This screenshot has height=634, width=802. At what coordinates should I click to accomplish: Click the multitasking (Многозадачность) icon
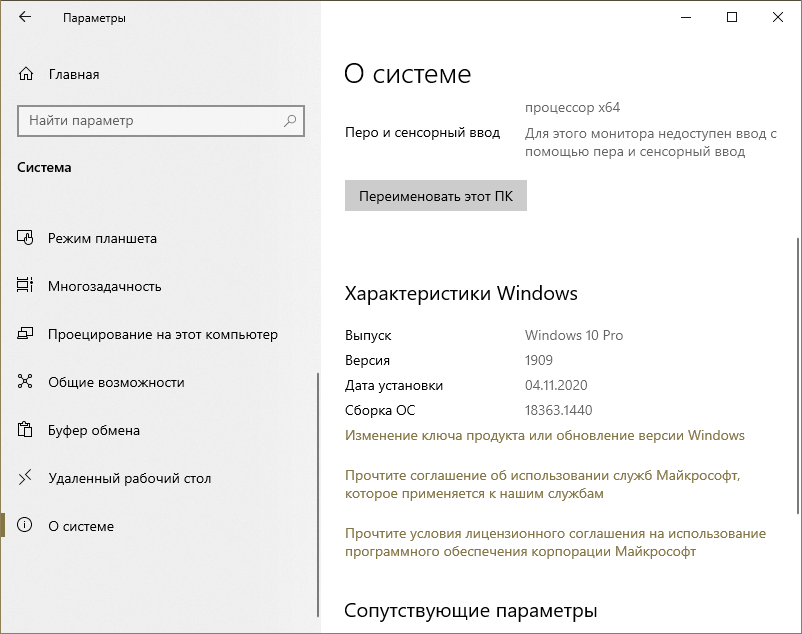[26, 287]
